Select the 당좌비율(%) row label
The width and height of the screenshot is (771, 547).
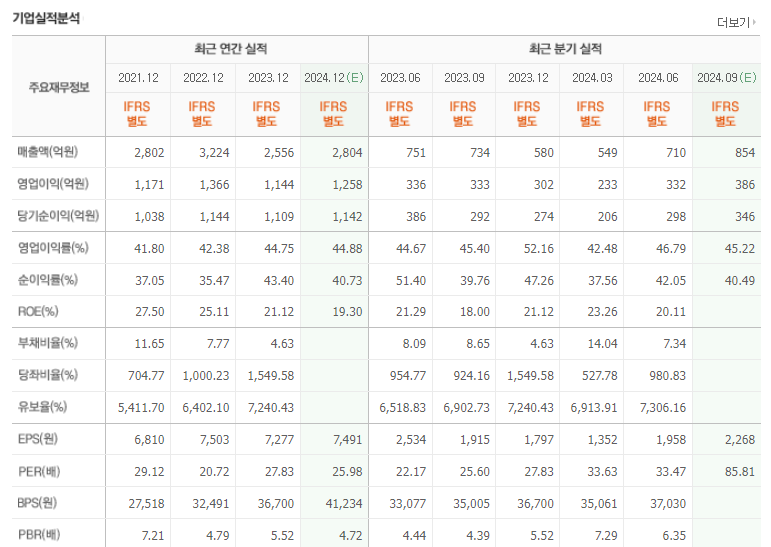click(x=48, y=375)
